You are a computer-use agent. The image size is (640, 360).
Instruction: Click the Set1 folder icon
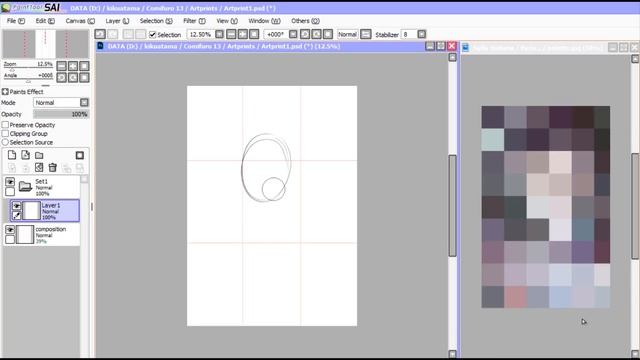(25, 187)
